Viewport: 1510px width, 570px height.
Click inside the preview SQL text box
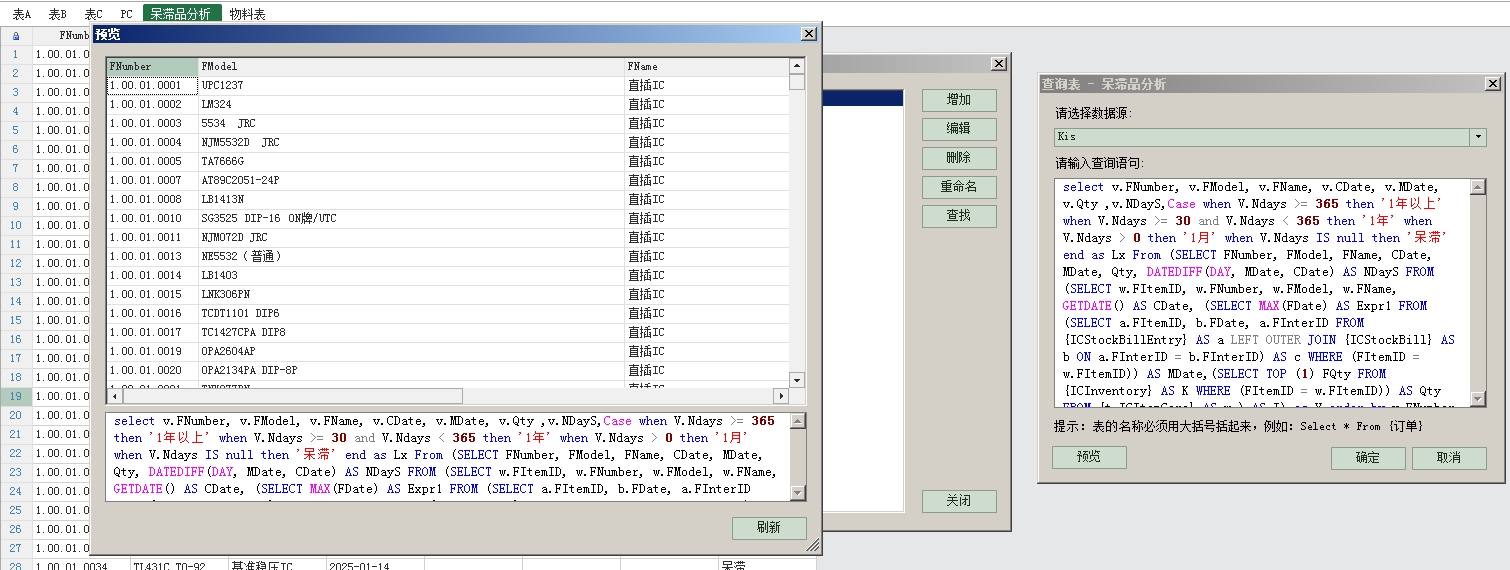coord(447,457)
